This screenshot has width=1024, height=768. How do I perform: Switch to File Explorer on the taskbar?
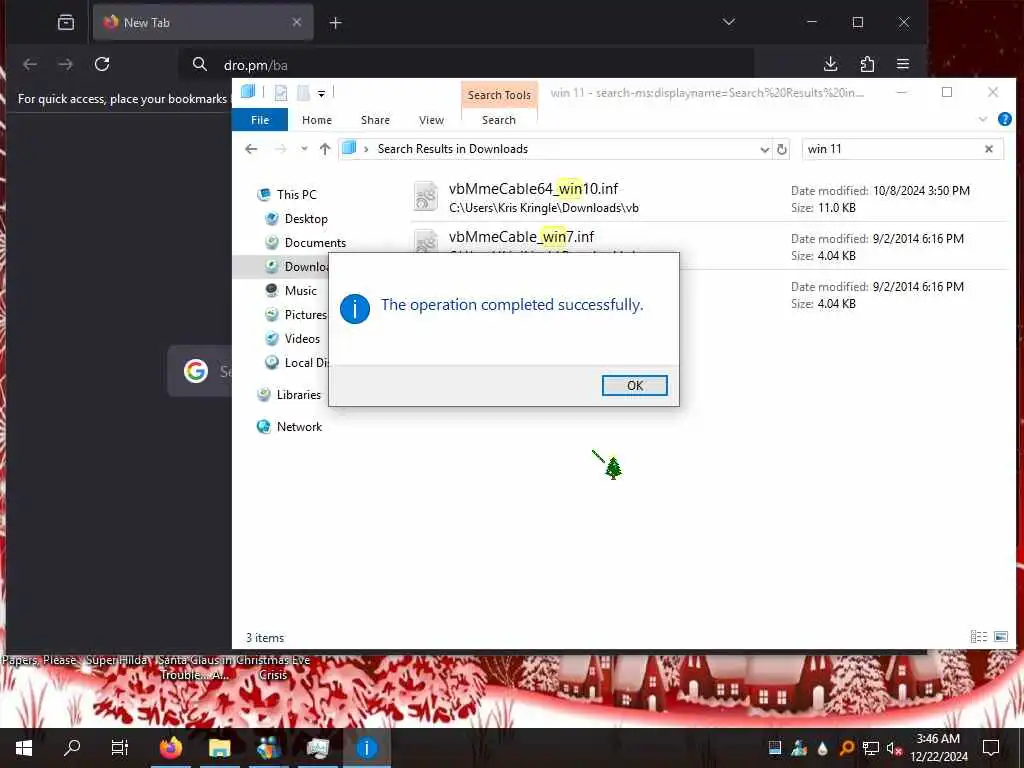[219, 748]
